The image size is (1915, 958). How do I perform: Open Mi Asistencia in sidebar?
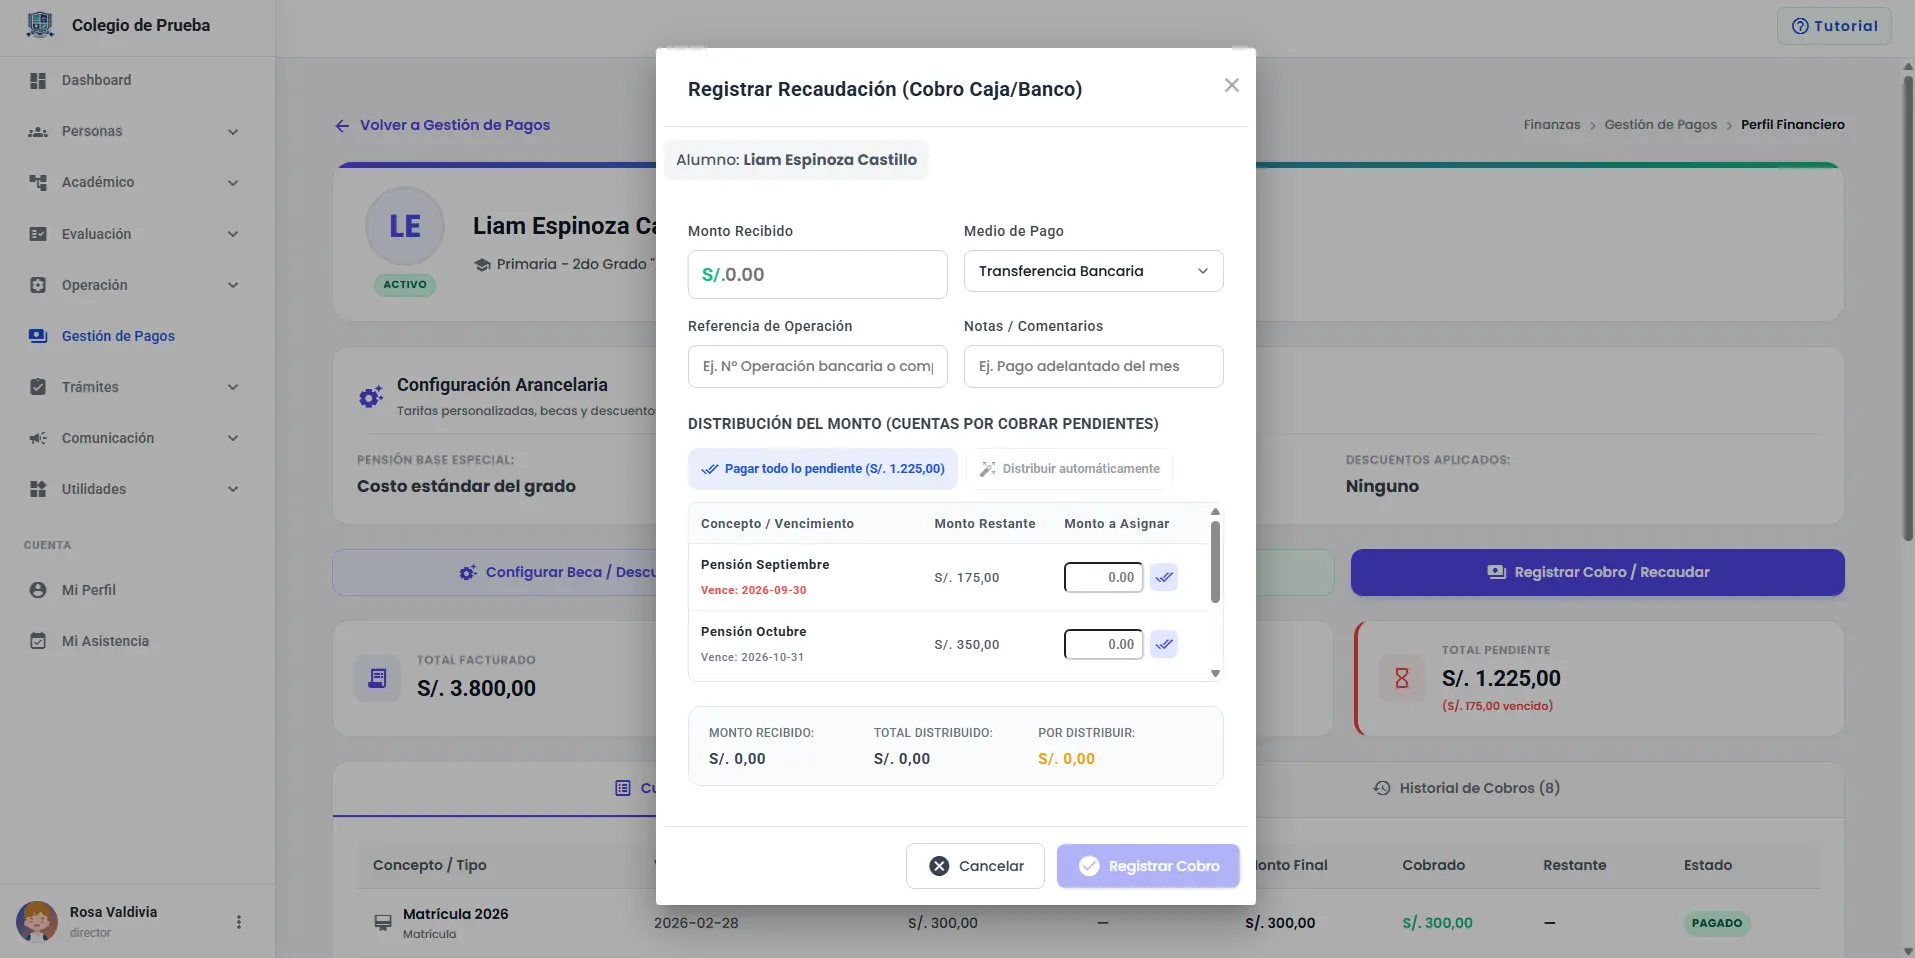click(x=137, y=641)
